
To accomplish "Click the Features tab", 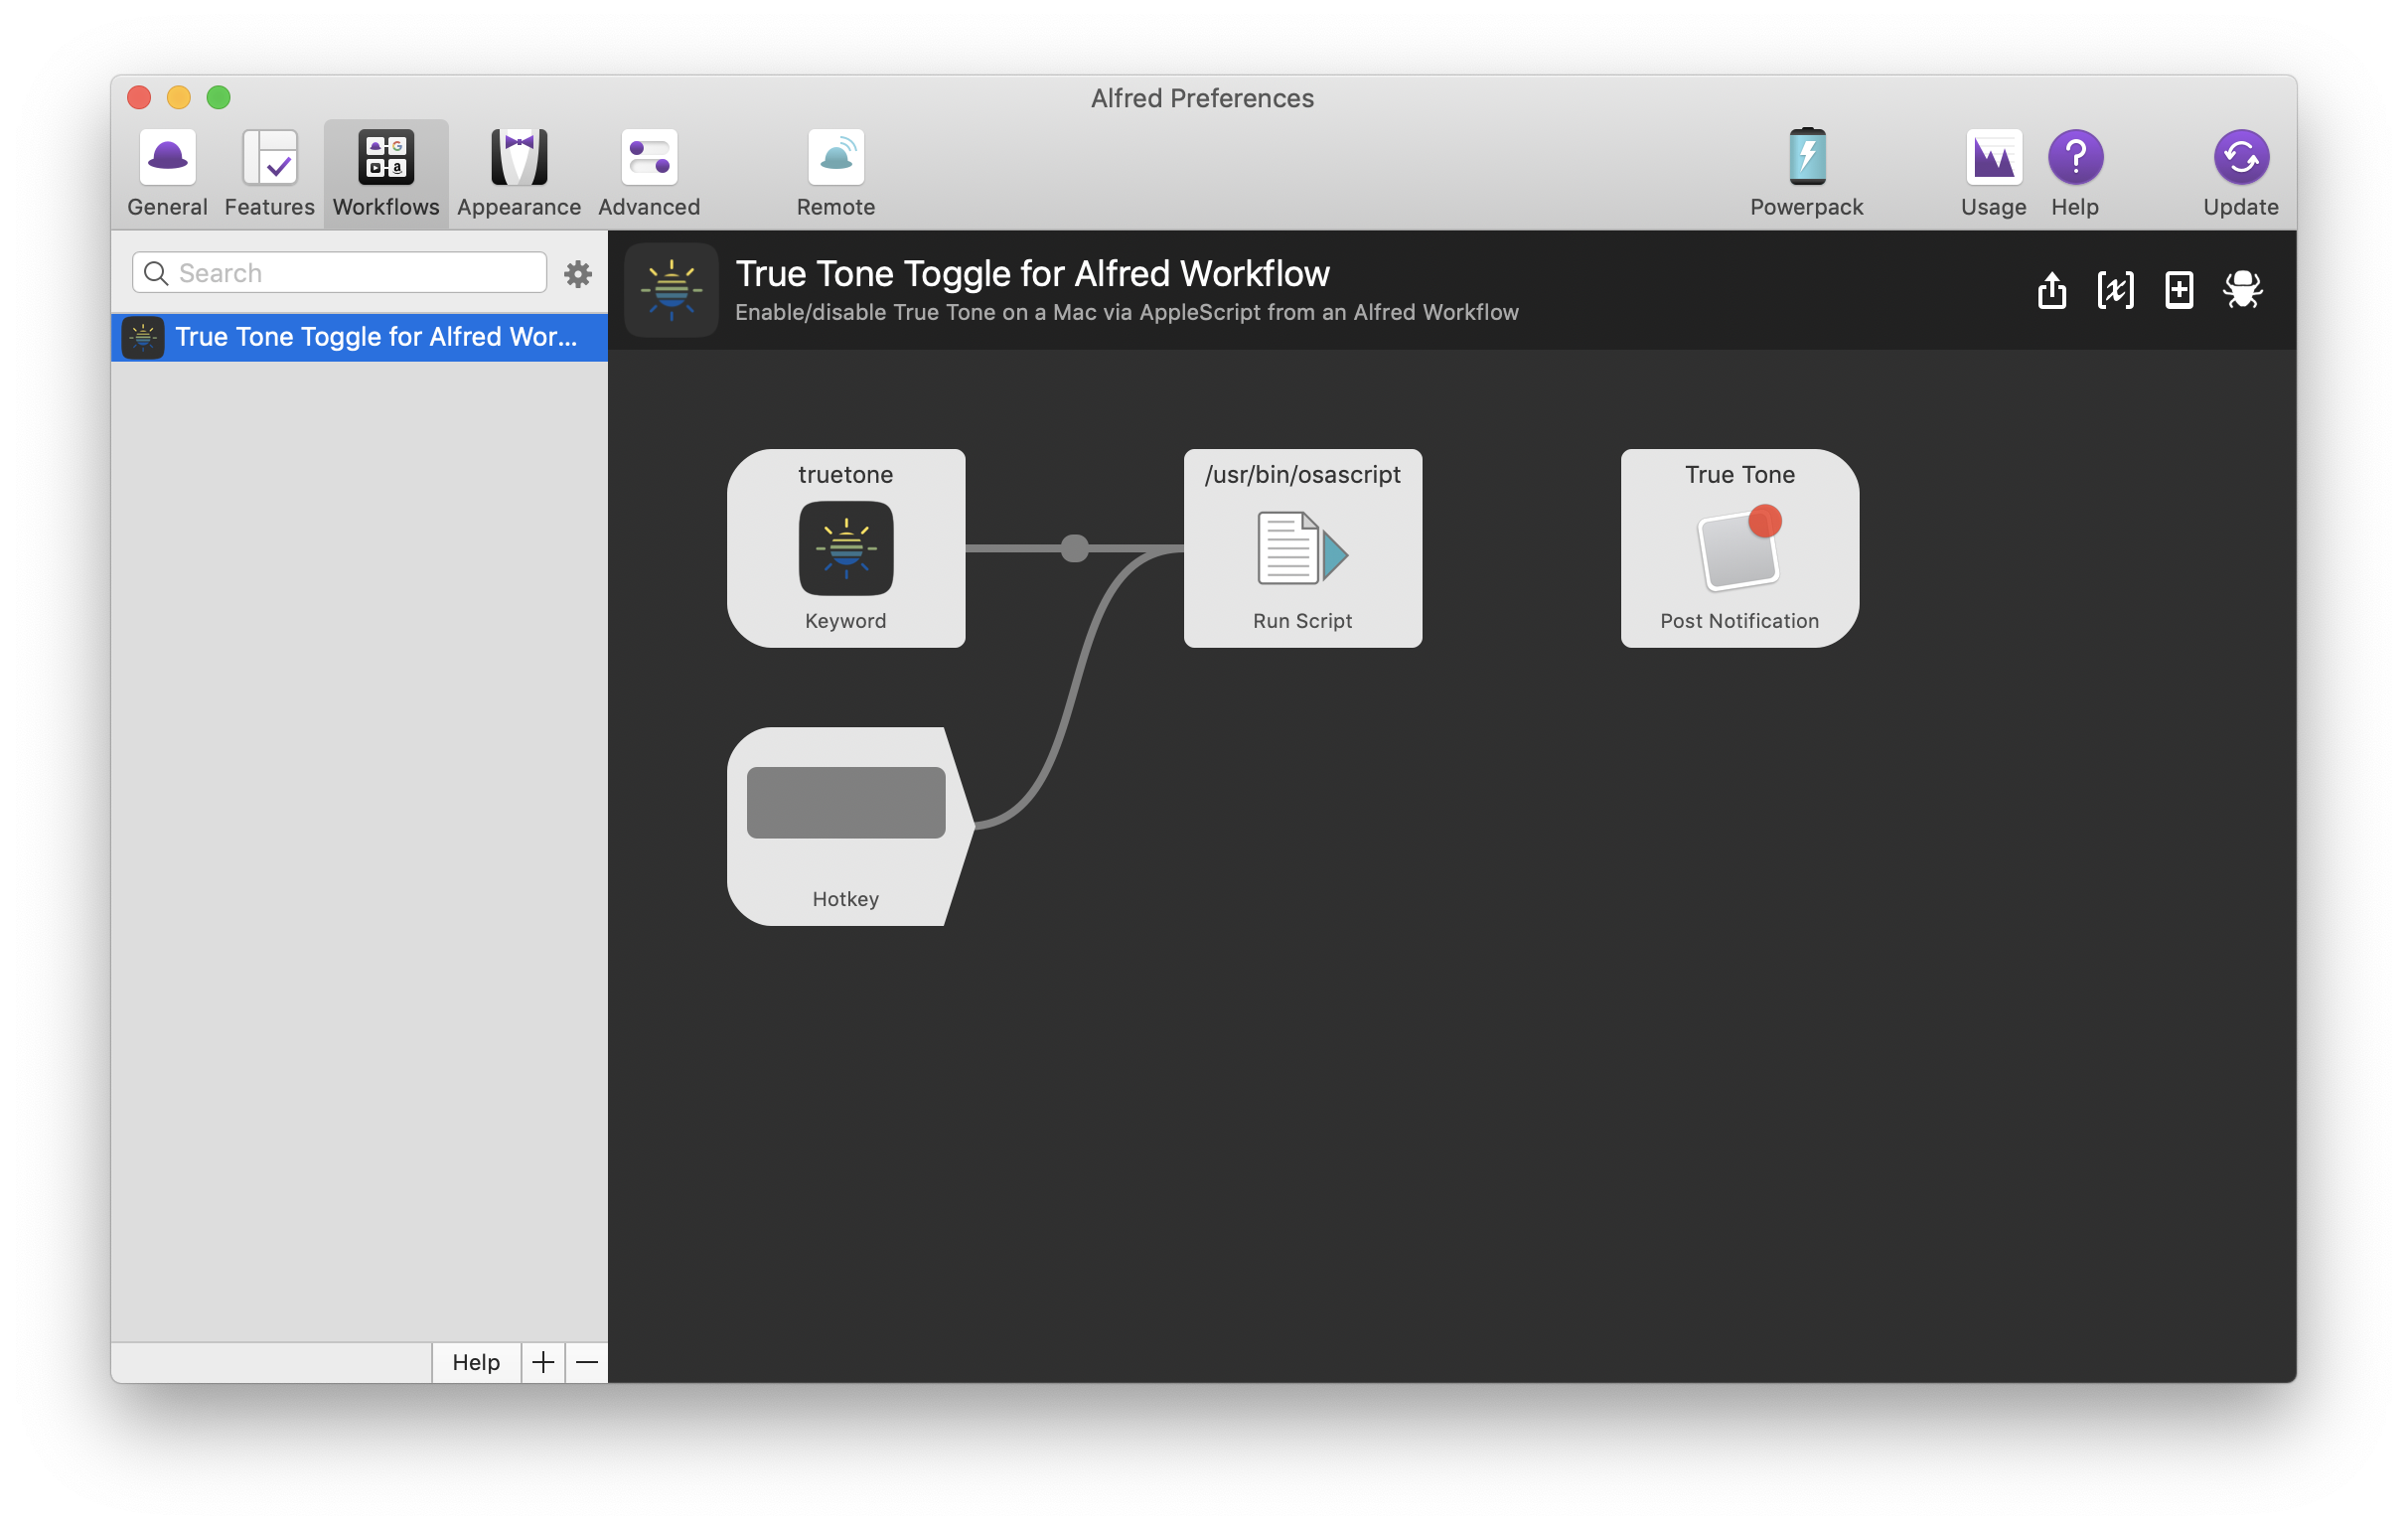I will pos(272,170).
